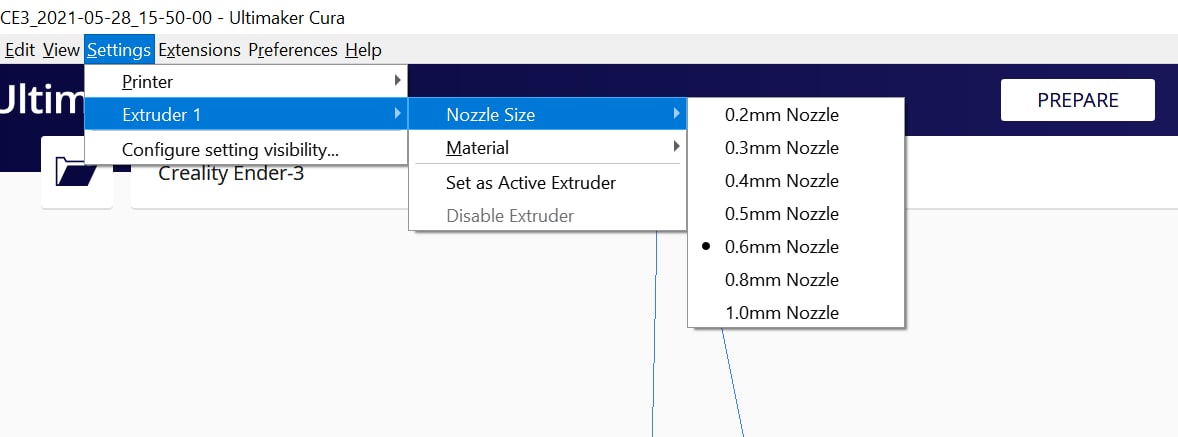Open the Edit menu

(x=20, y=50)
